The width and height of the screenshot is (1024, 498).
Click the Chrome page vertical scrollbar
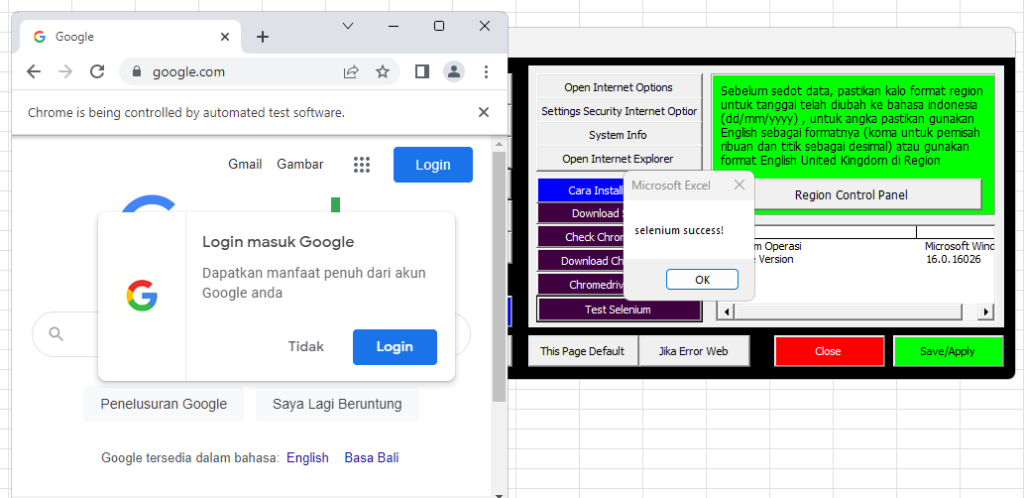[x=499, y=276]
